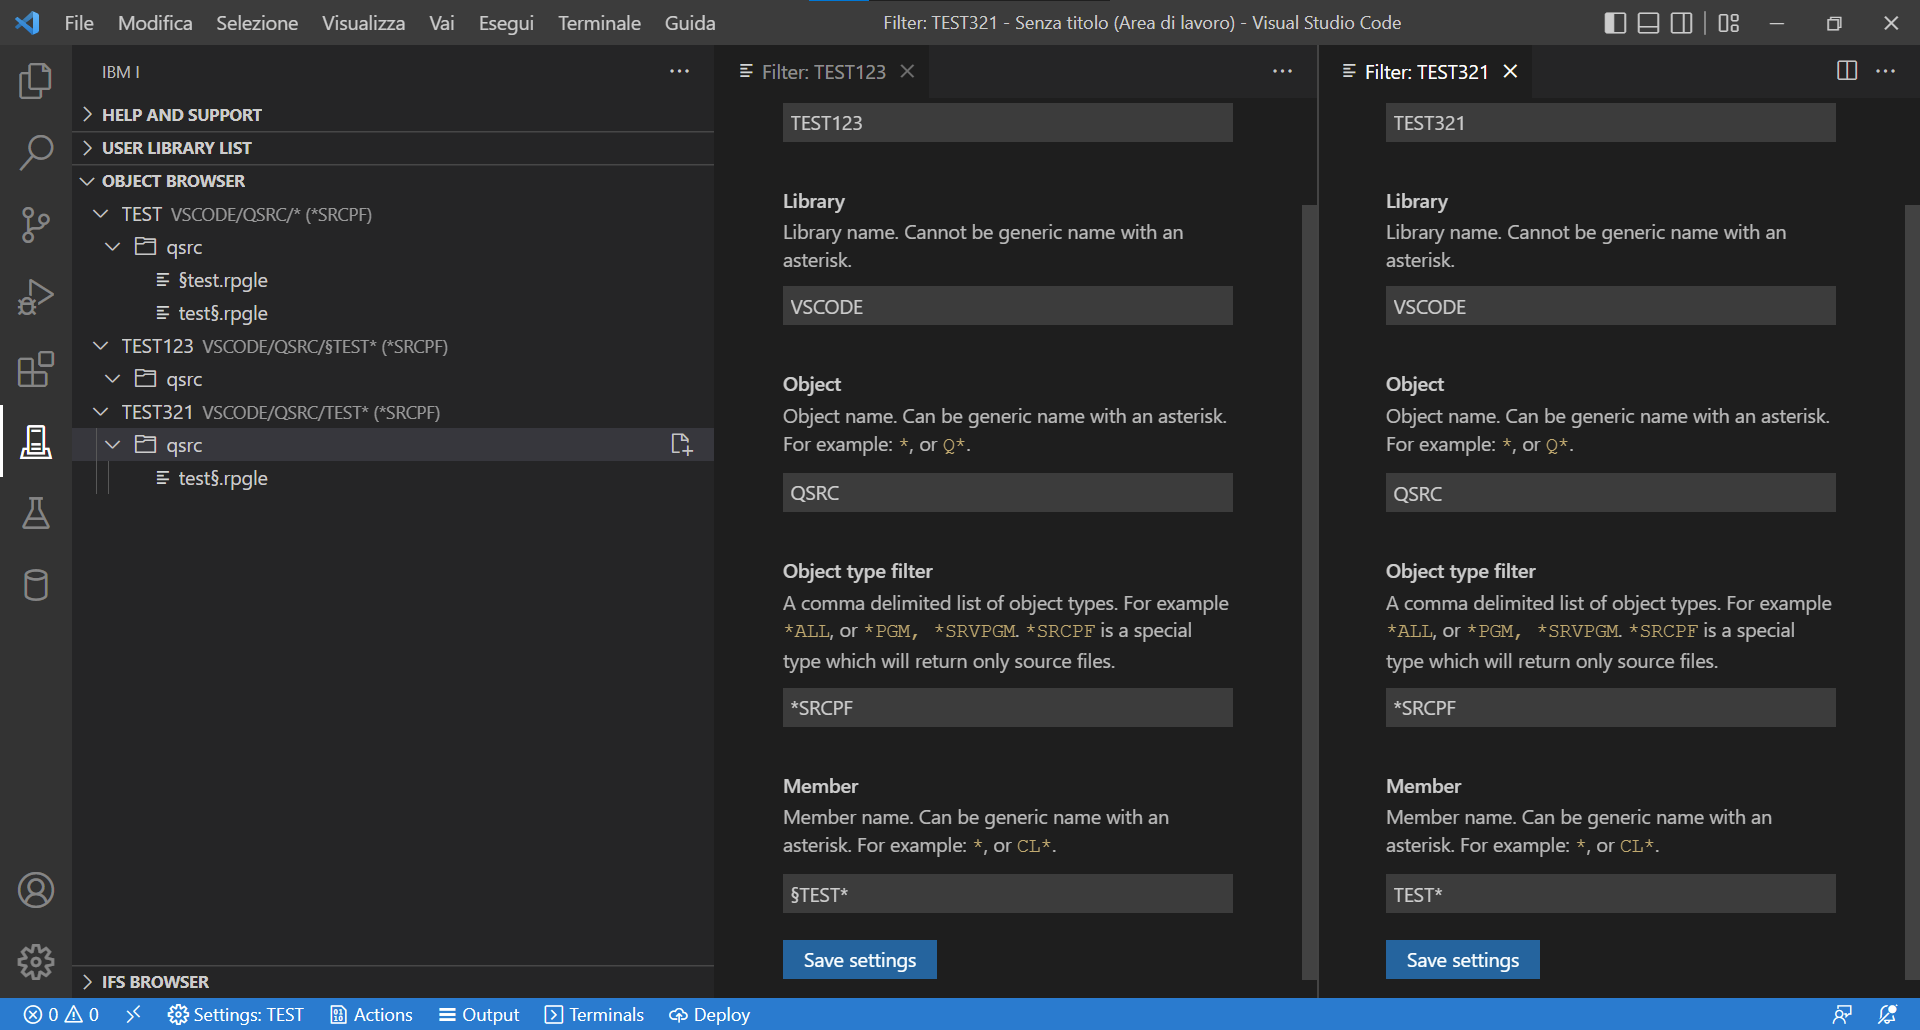Toggle the panel layout icon in the title bar
Screen dimensions: 1920x1030
click(1648, 22)
